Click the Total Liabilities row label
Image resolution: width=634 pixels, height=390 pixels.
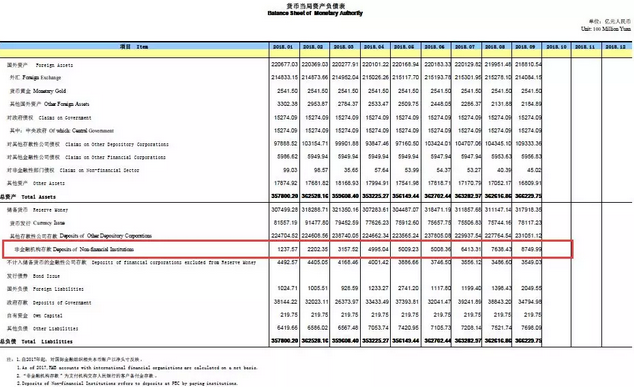click(x=36, y=342)
